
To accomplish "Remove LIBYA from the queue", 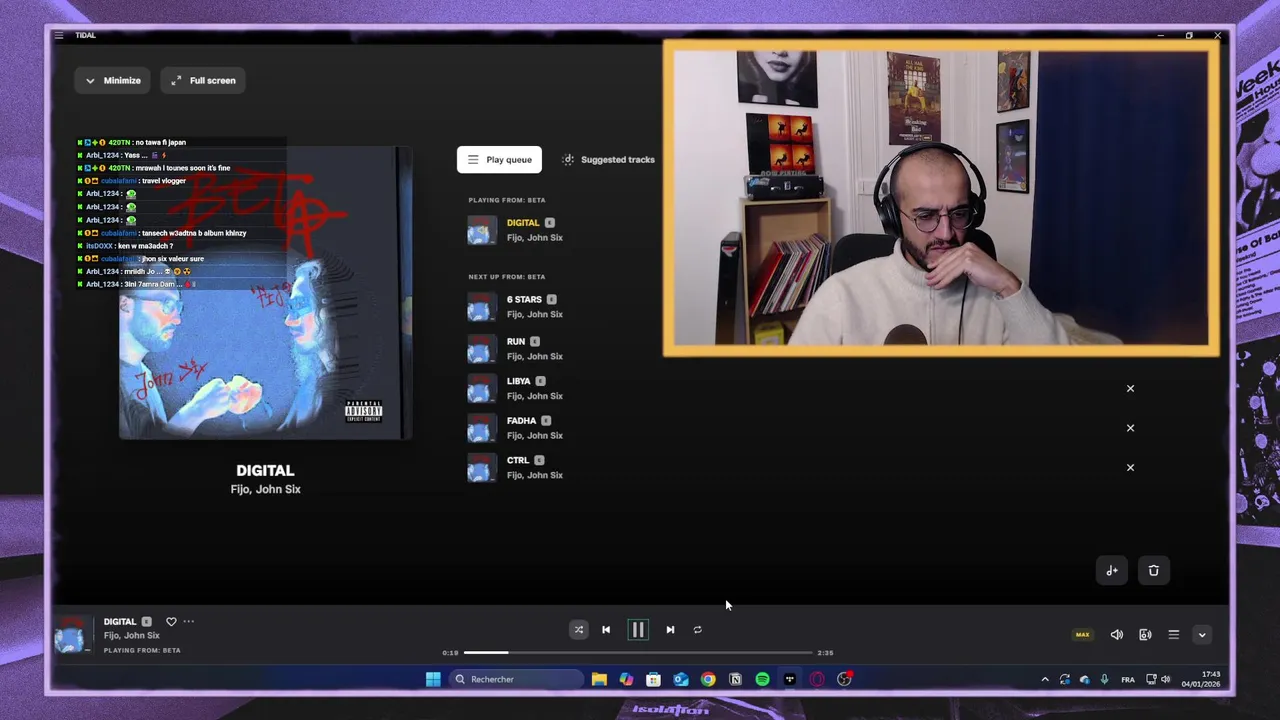I will (x=1131, y=388).
